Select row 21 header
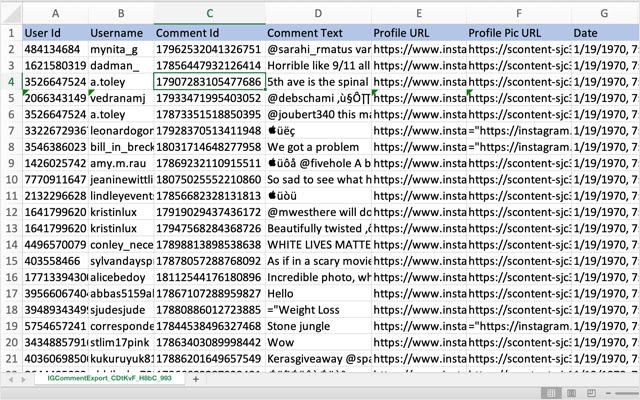The image size is (640, 400). [11, 359]
